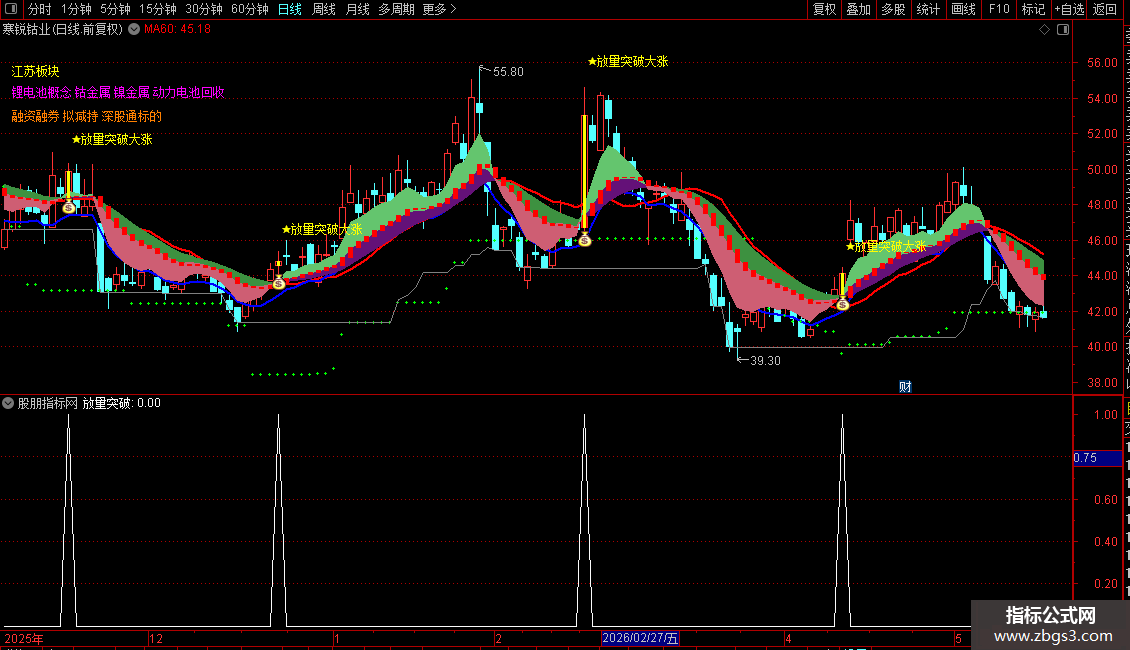1130x650 pixels.
Task: Open 多周期 multi-period view
Action: 396,9
